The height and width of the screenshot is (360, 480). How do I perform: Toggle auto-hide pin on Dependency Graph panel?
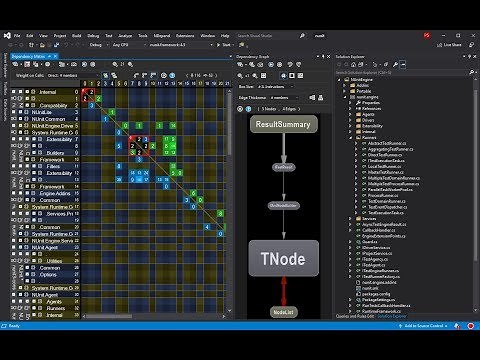point(323,57)
